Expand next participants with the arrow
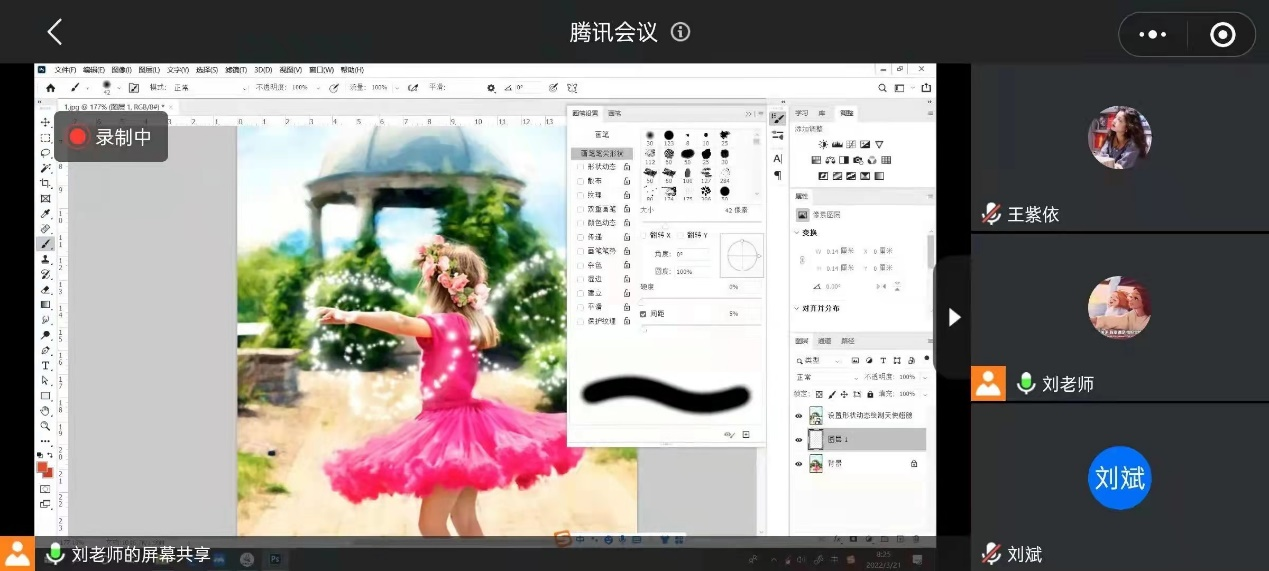 [x=954, y=317]
